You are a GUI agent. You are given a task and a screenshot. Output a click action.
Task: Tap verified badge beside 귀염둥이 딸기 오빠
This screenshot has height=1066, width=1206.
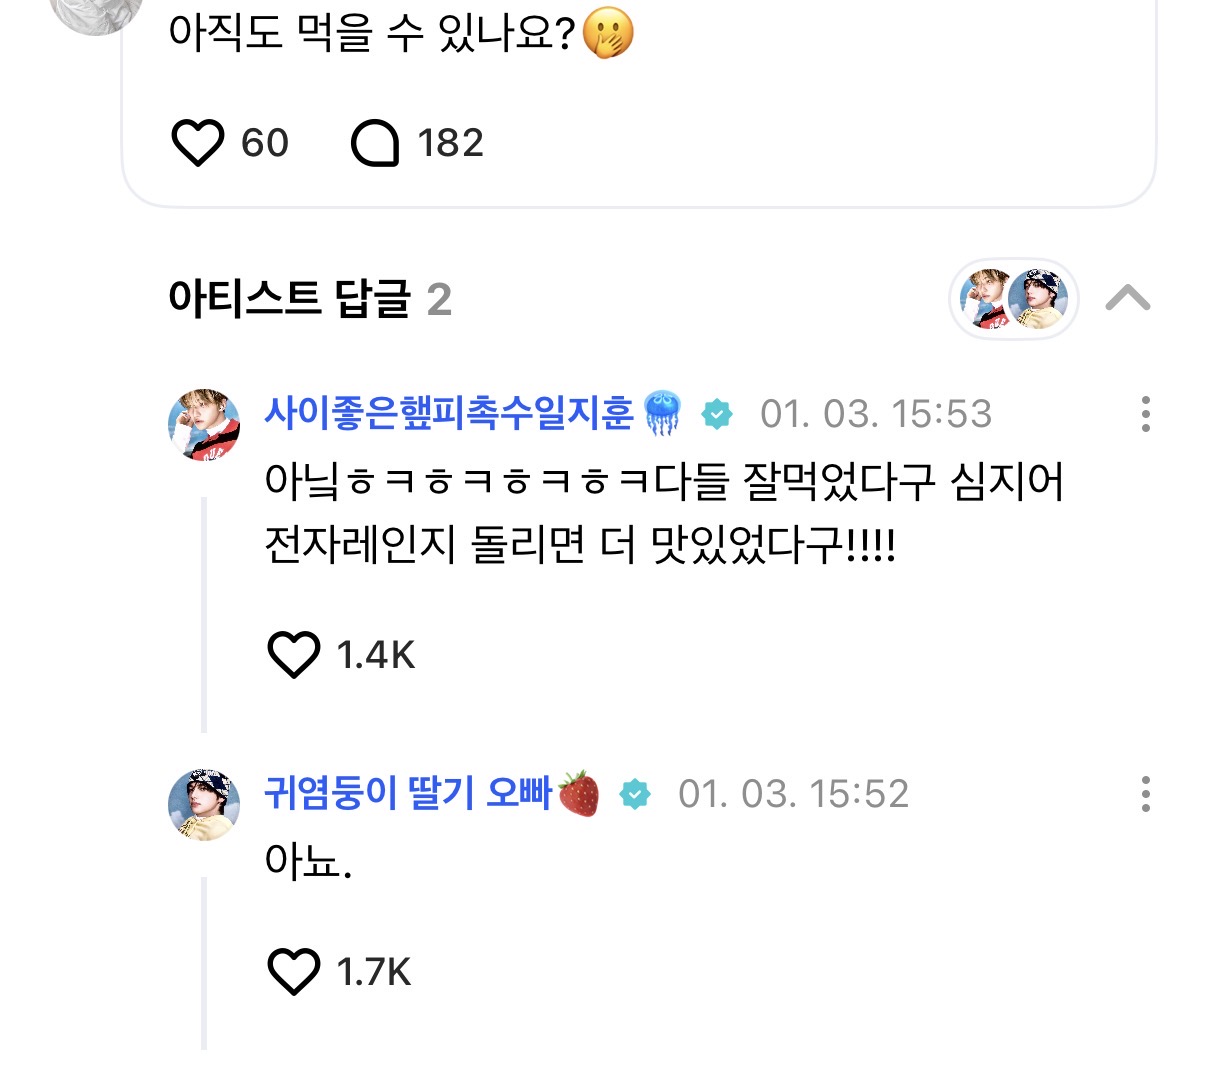click(635, 795)
